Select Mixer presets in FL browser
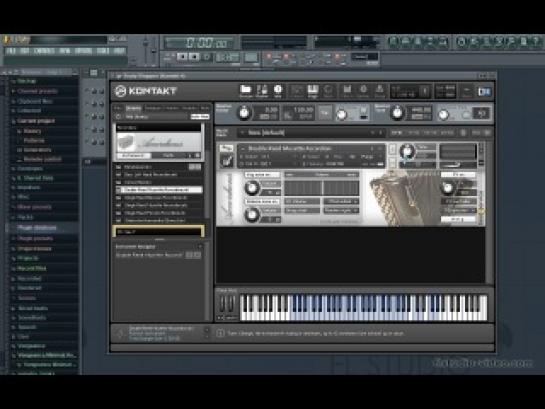The width and height of the screenshot is (545, 409). coord(34,207)
